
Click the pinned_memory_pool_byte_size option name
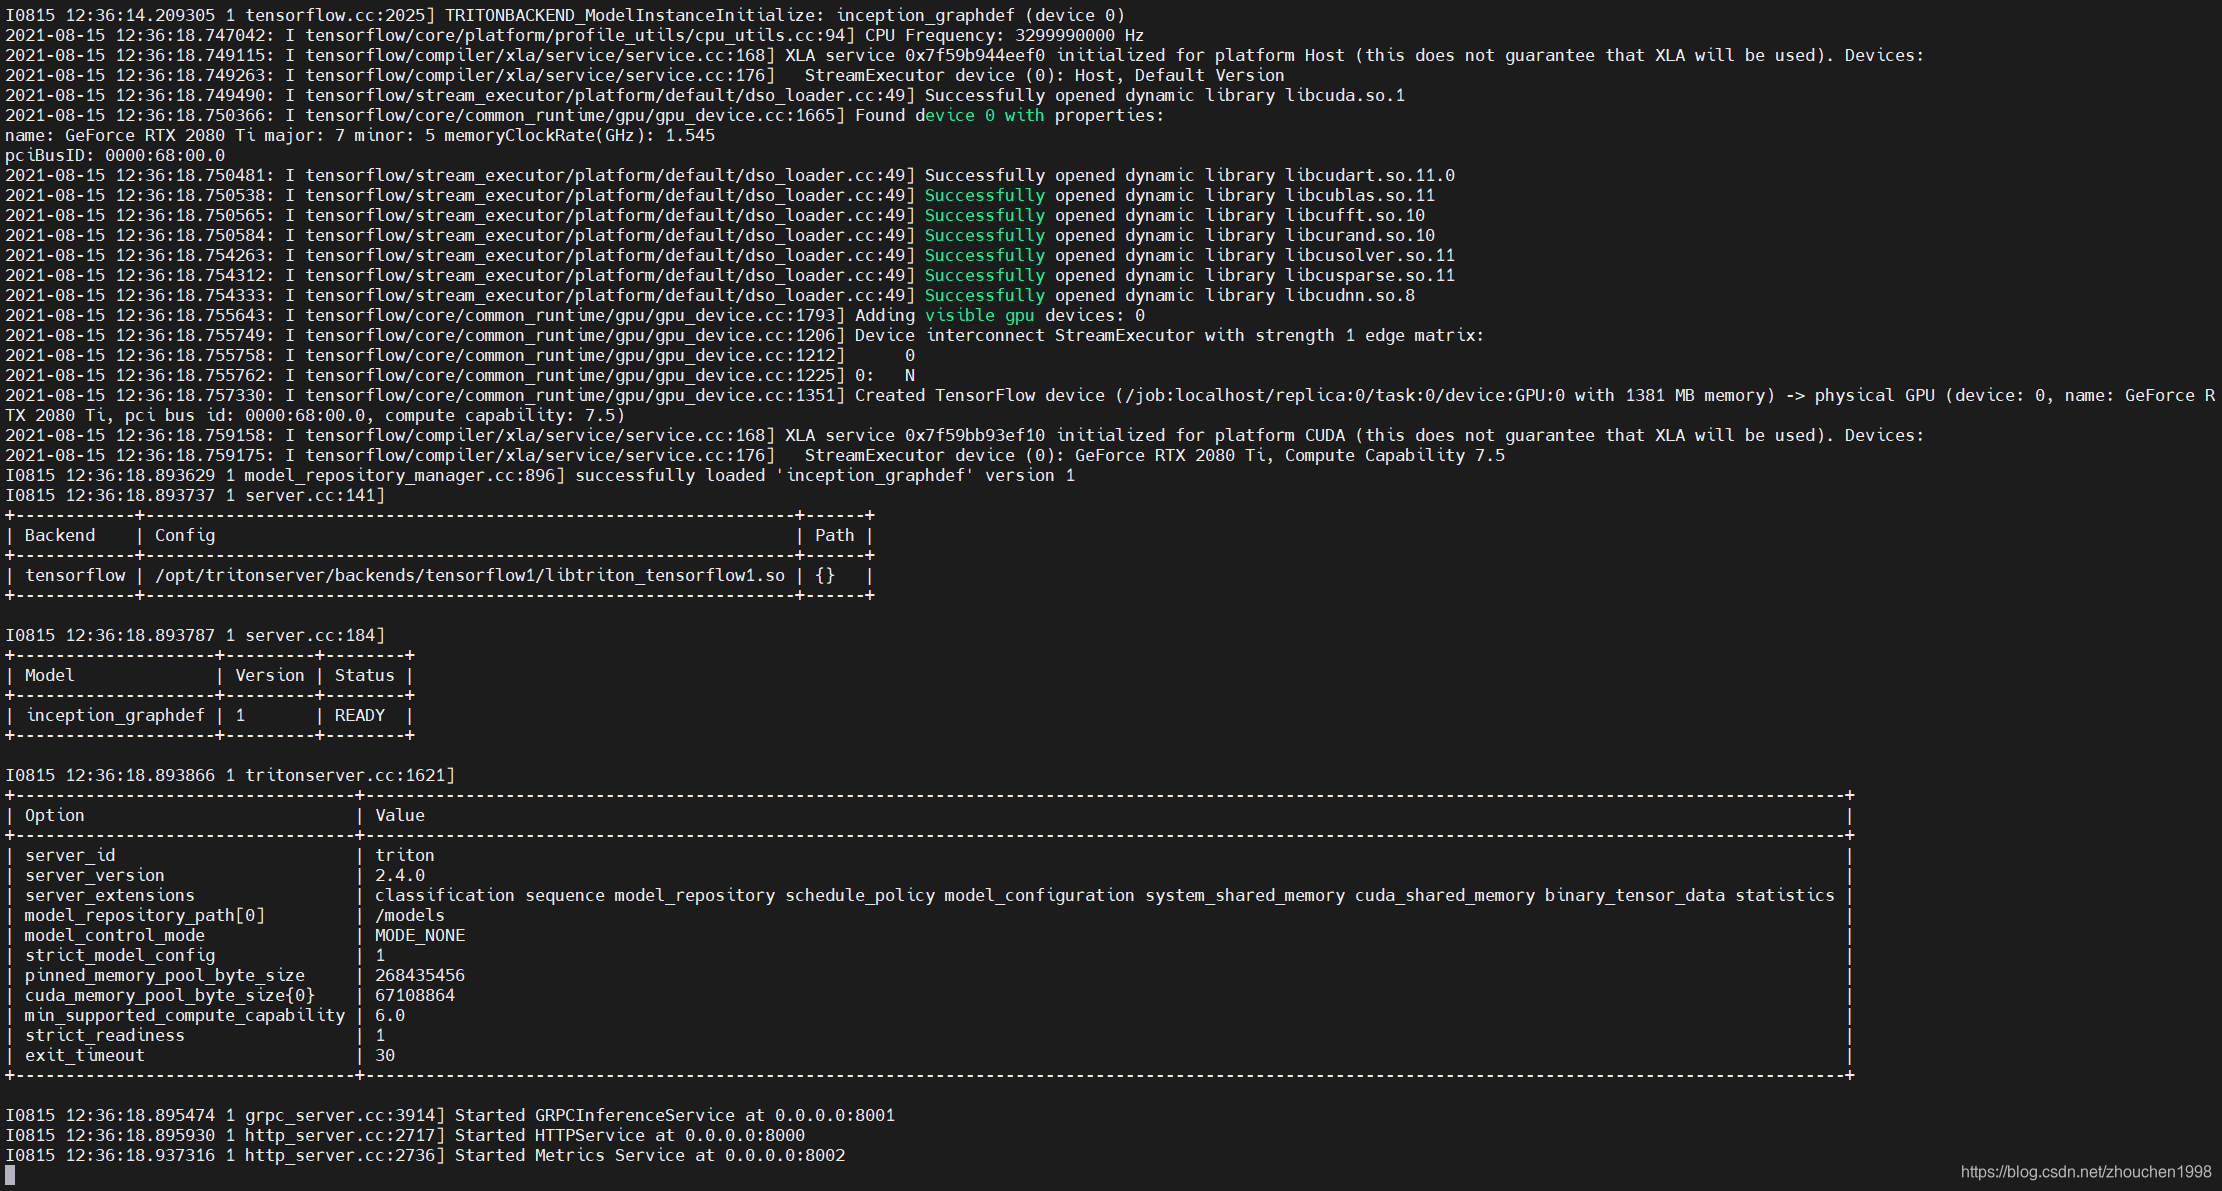click(x=164, y=975)
